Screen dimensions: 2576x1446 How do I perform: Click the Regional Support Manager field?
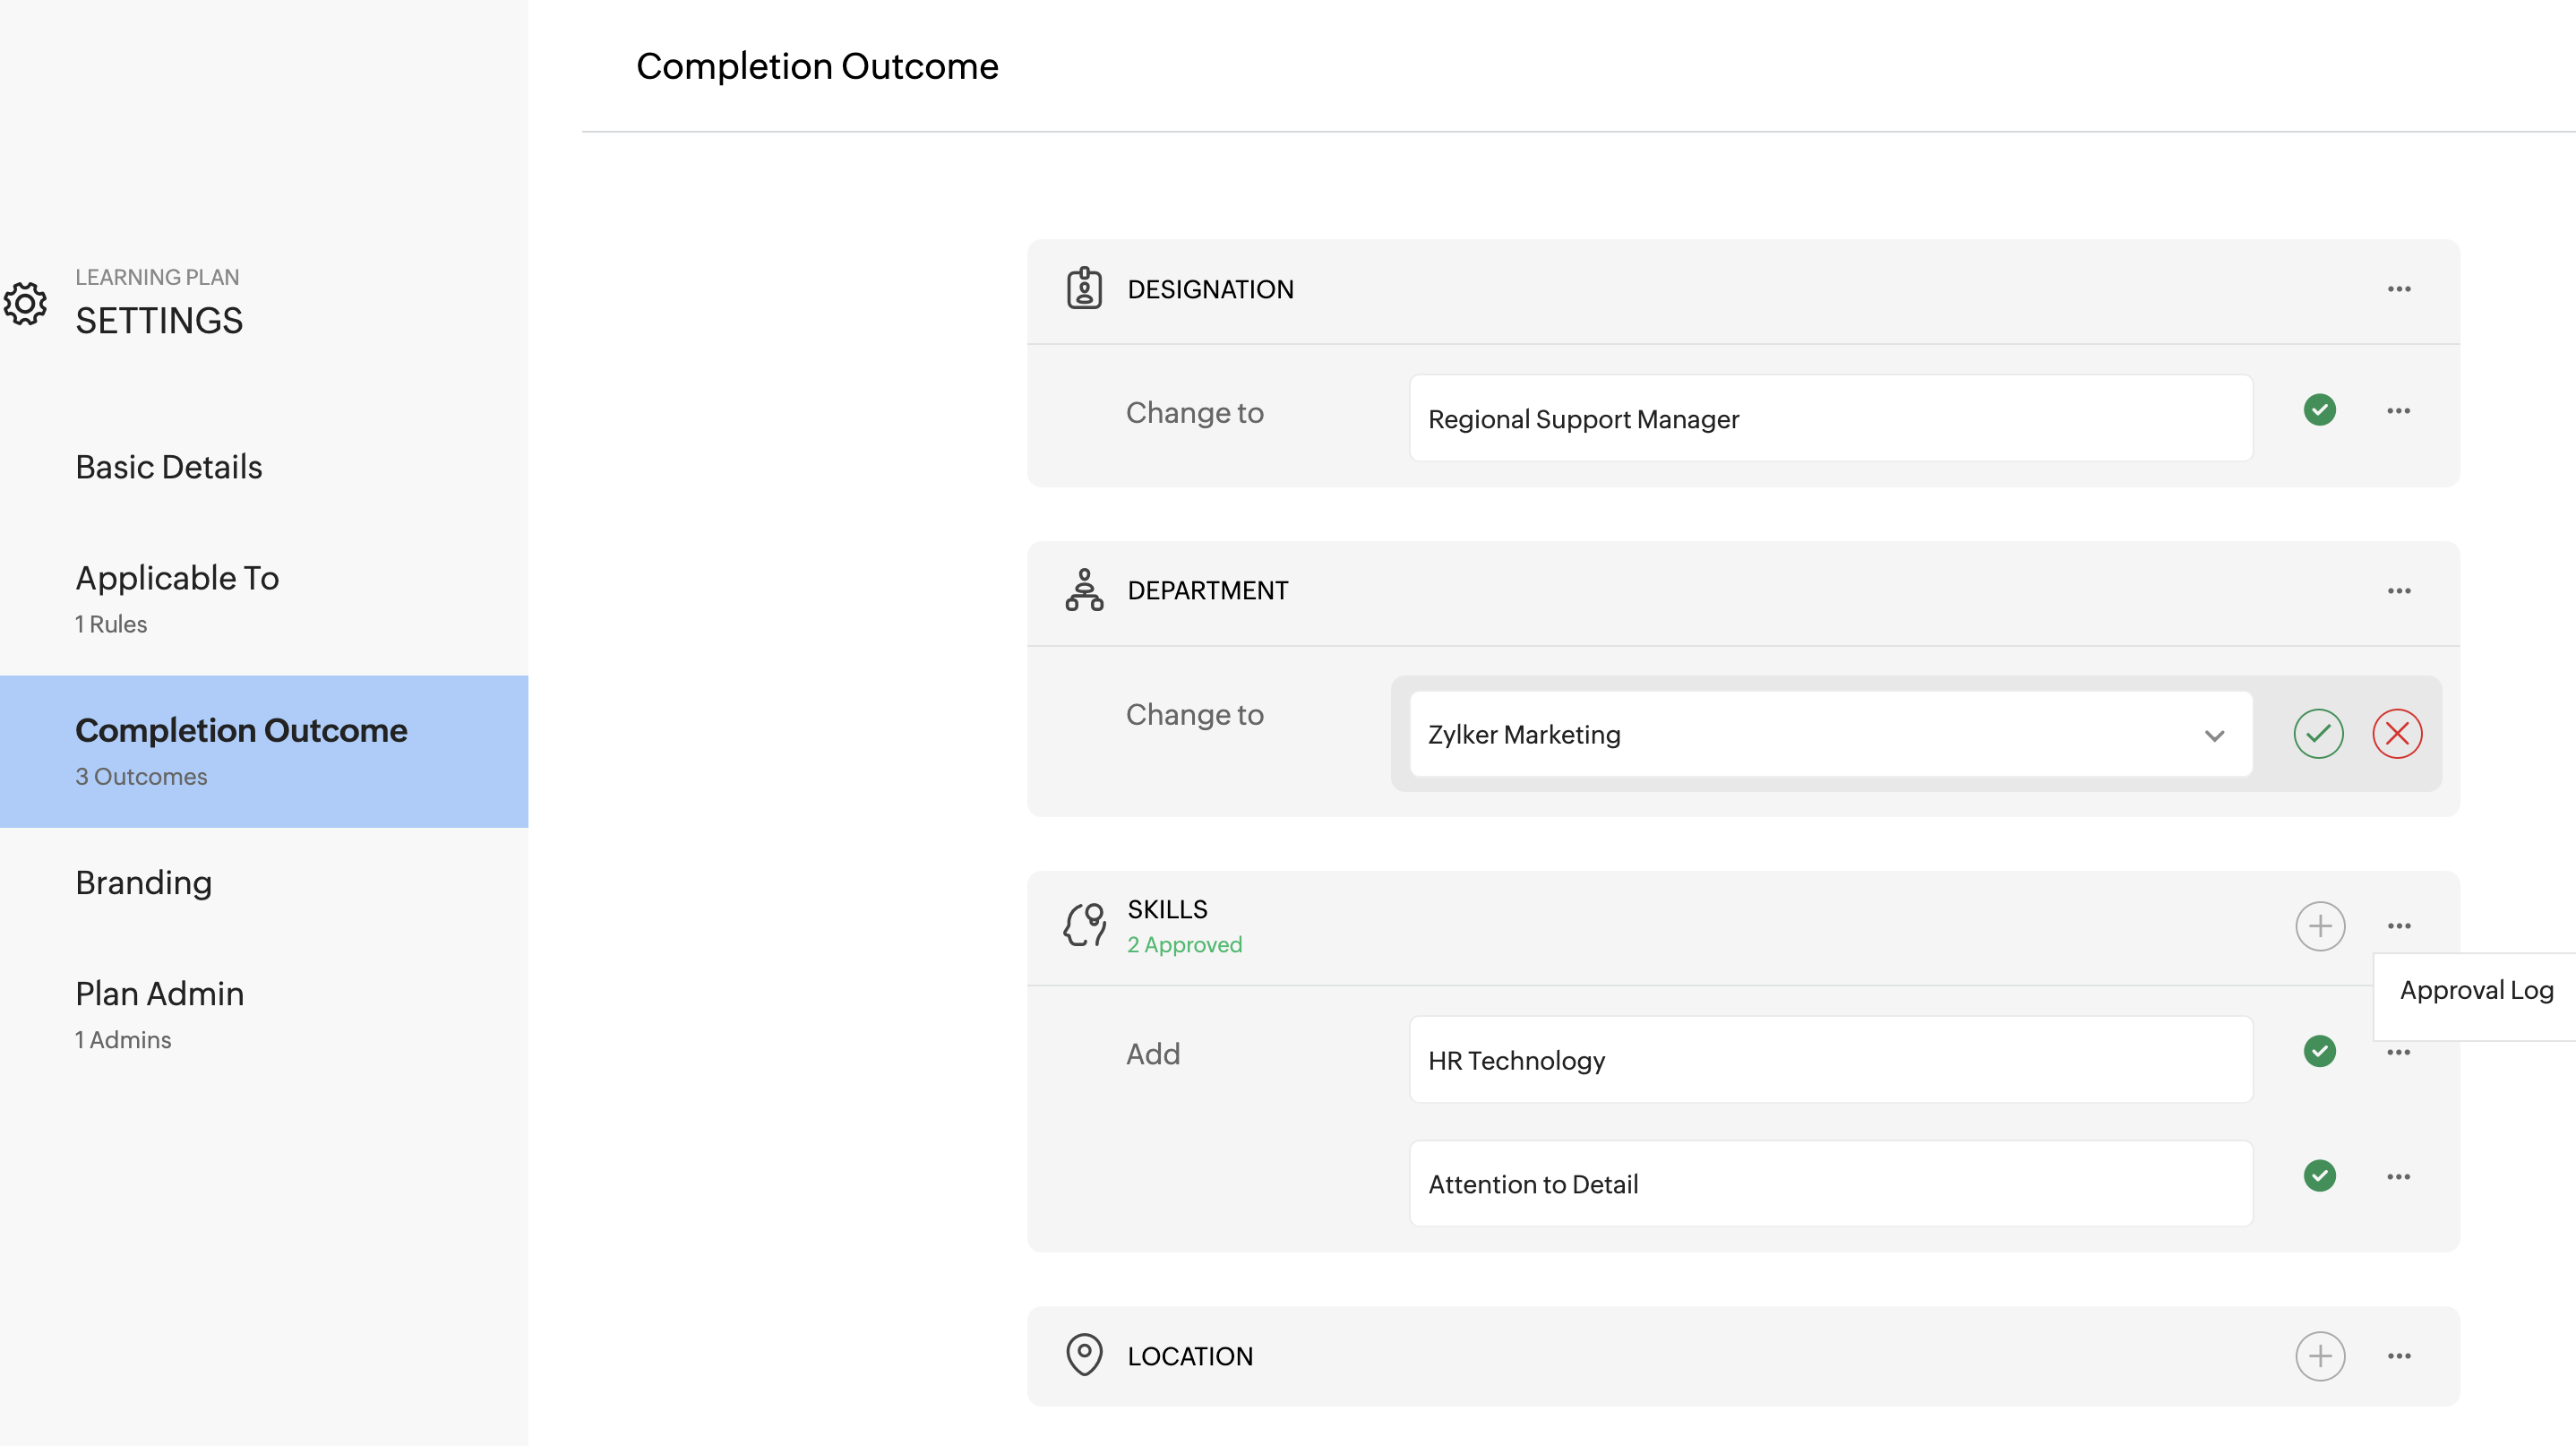(1830, 419)
